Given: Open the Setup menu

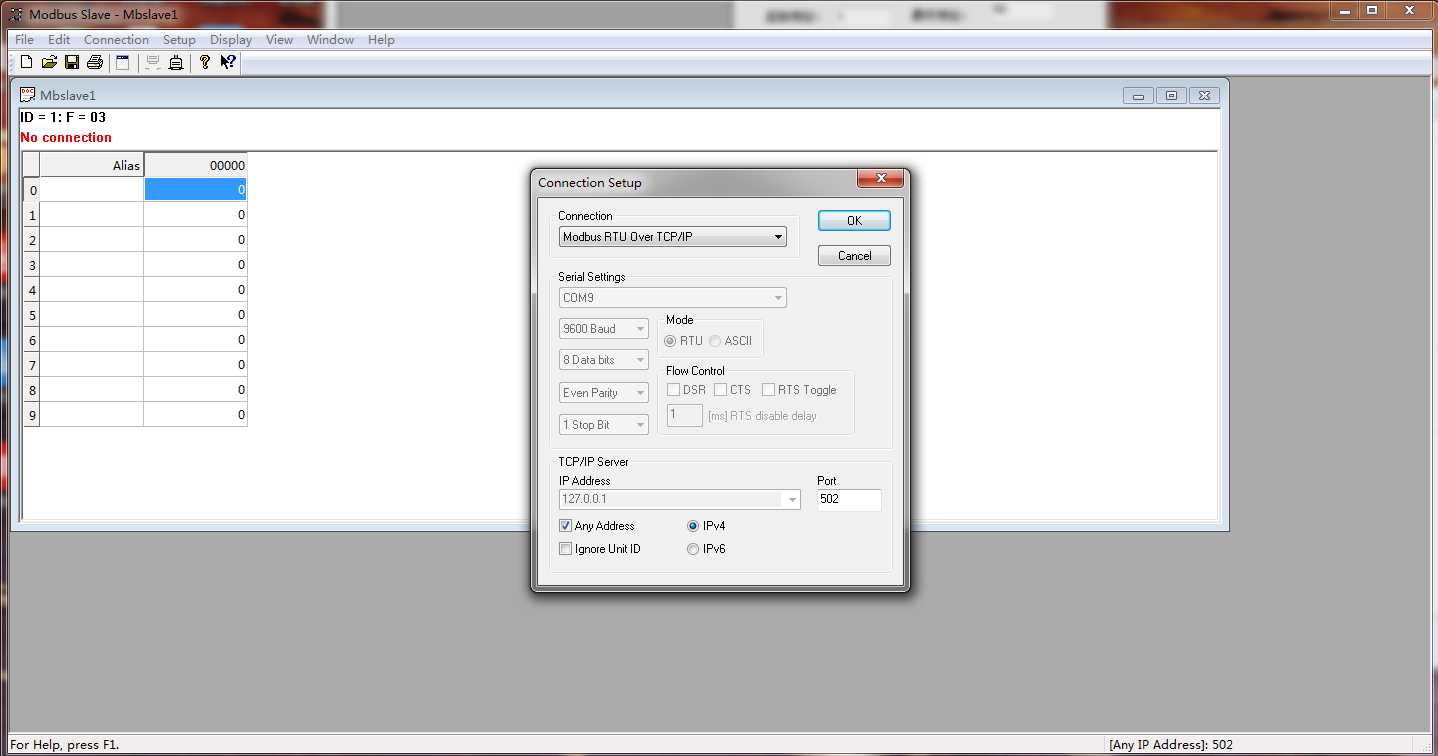Looking at the screenshot, I should coord(179,40).
